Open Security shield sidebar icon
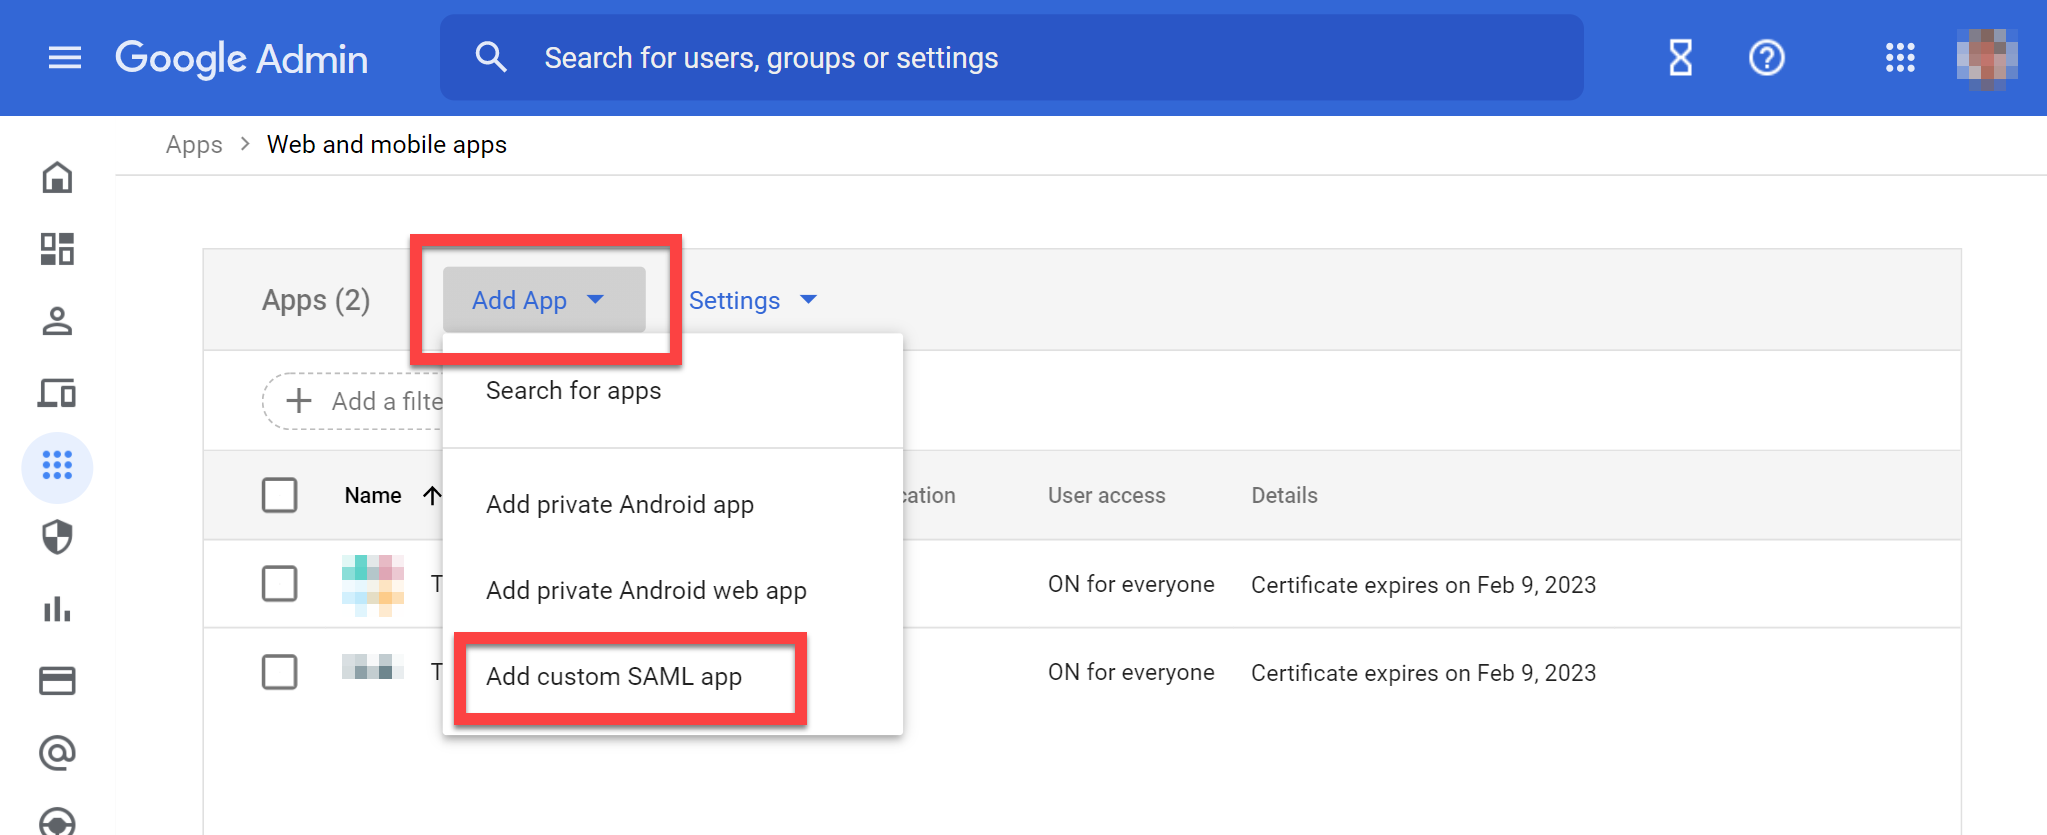The height and width of the screenshot is (835, 2047). coord(57,537)
